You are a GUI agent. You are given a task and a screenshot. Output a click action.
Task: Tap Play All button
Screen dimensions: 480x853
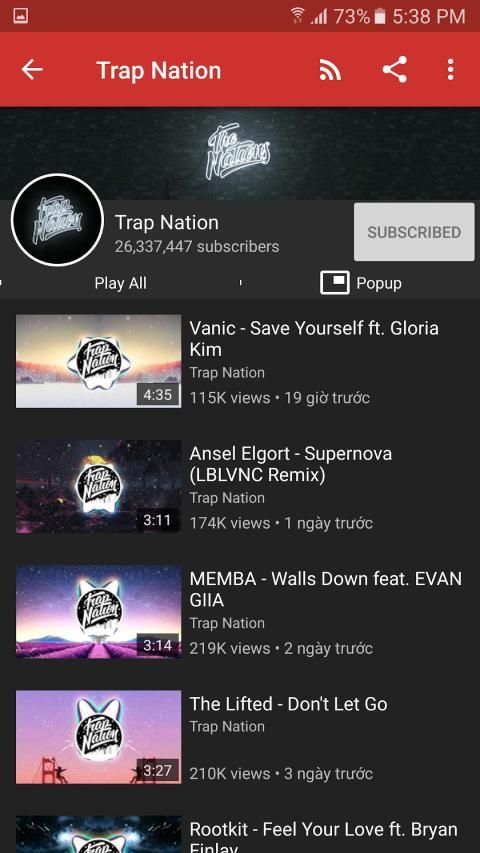120,283
